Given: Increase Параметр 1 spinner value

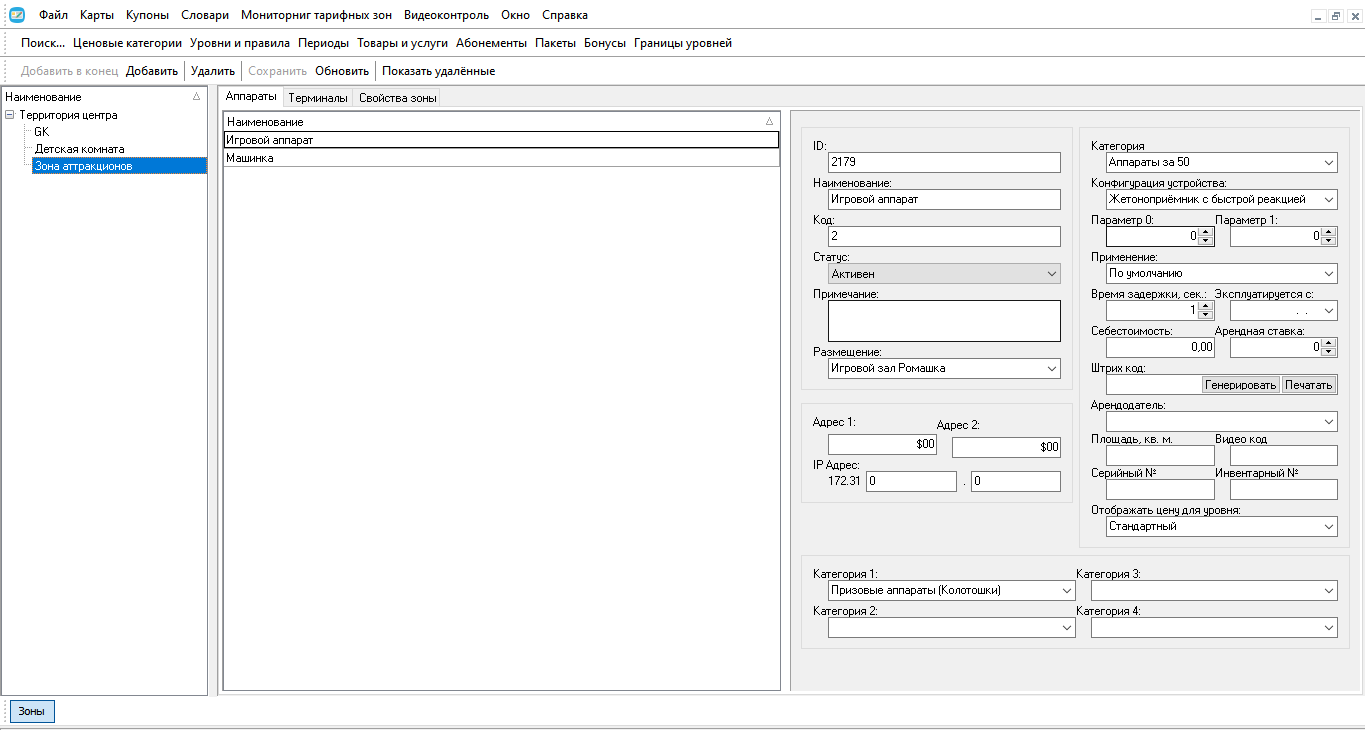Looking at the screenshot, I should (1329, 232).
